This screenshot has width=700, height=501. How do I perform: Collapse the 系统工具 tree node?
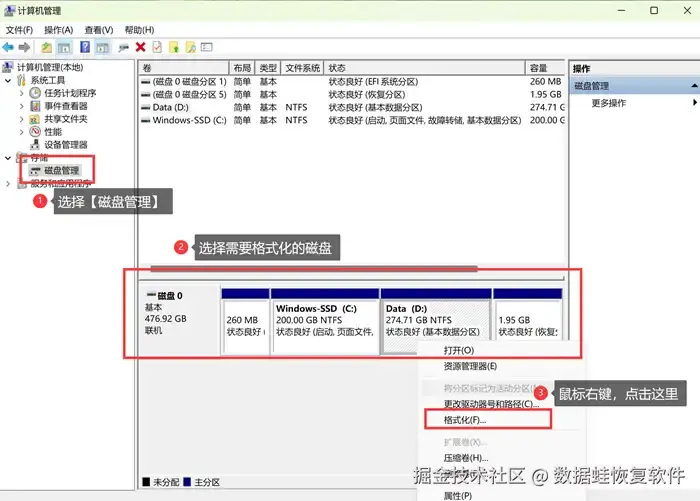8,80
